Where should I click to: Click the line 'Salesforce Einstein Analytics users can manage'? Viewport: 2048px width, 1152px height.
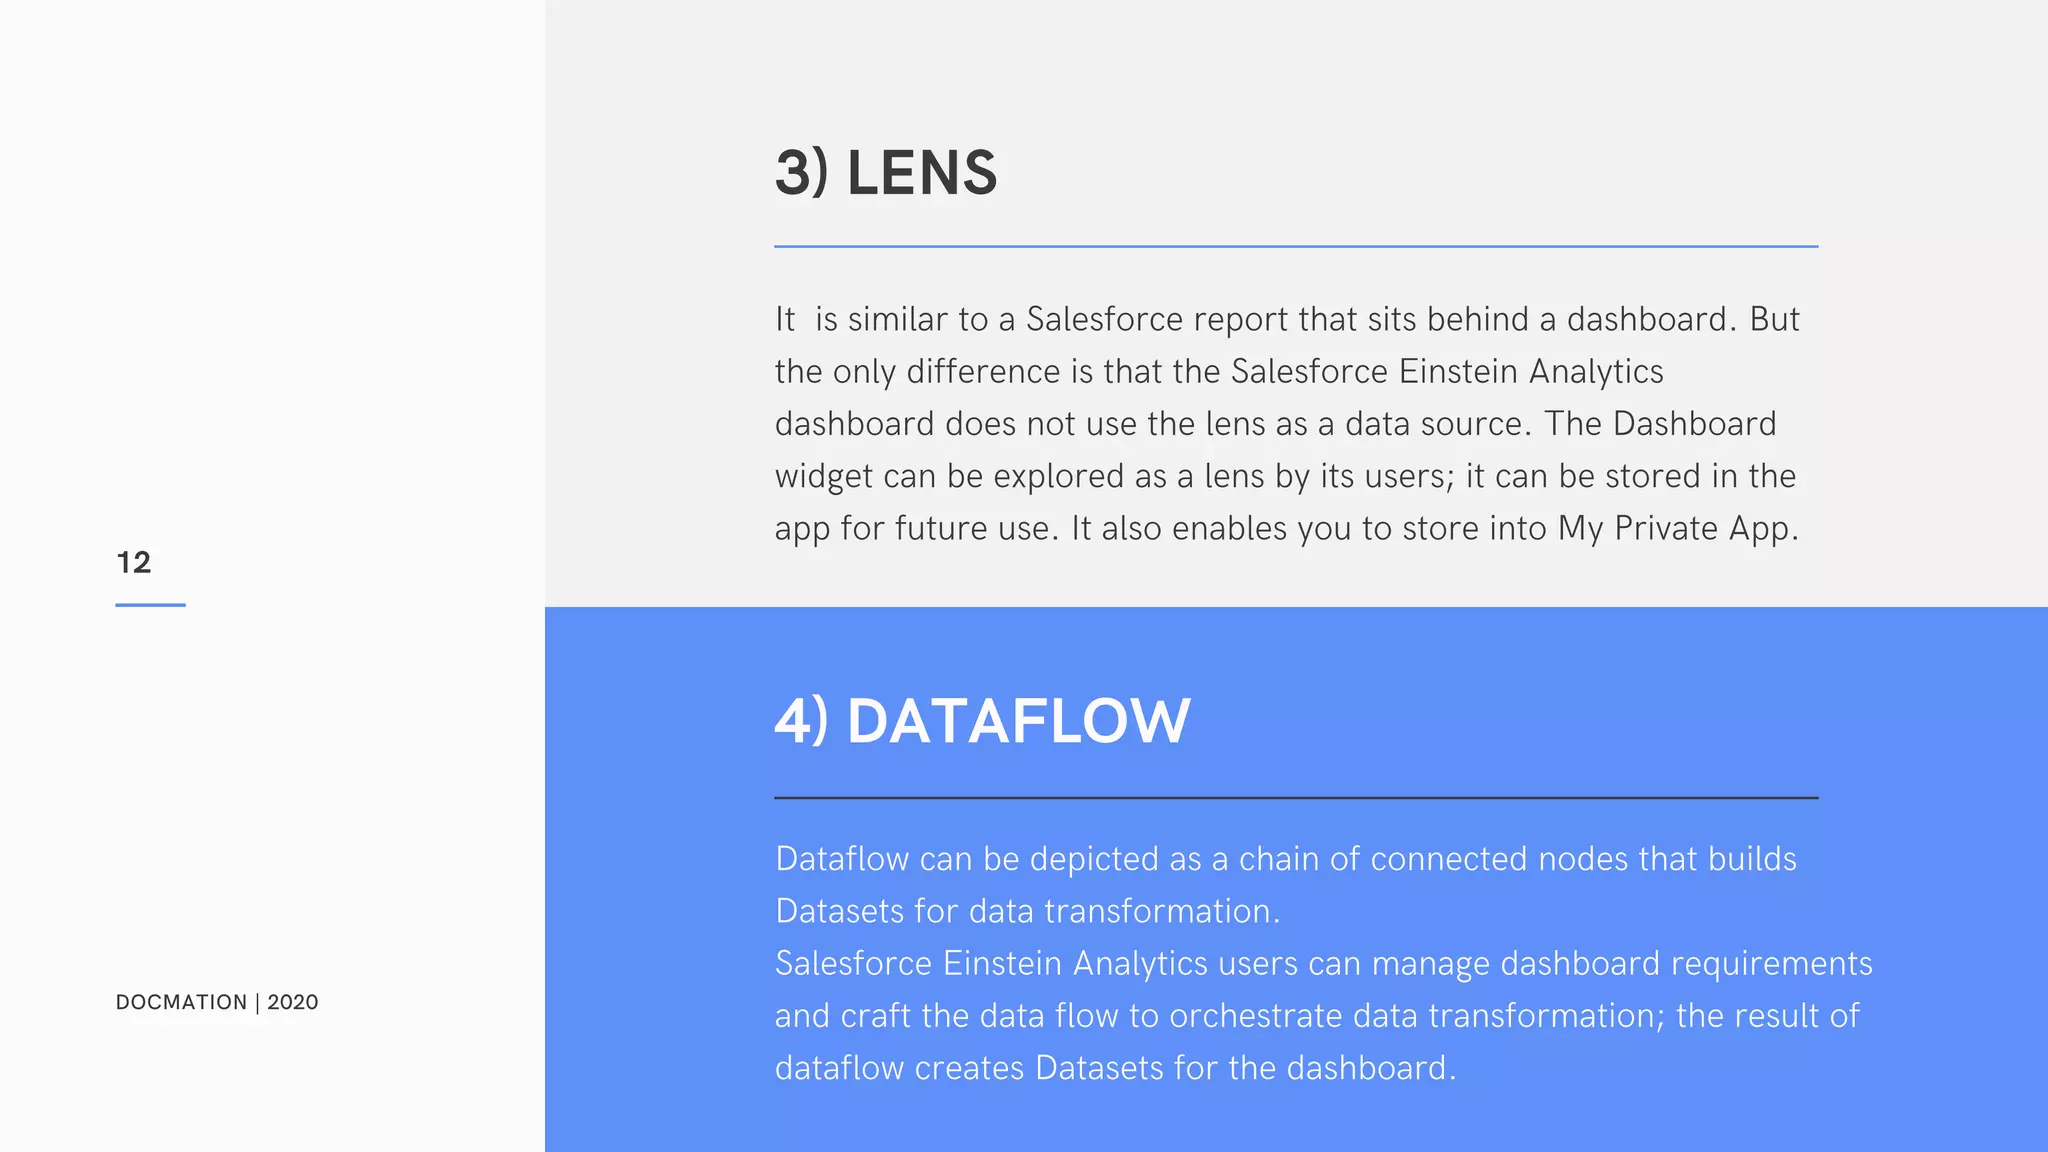point(1324,964)
